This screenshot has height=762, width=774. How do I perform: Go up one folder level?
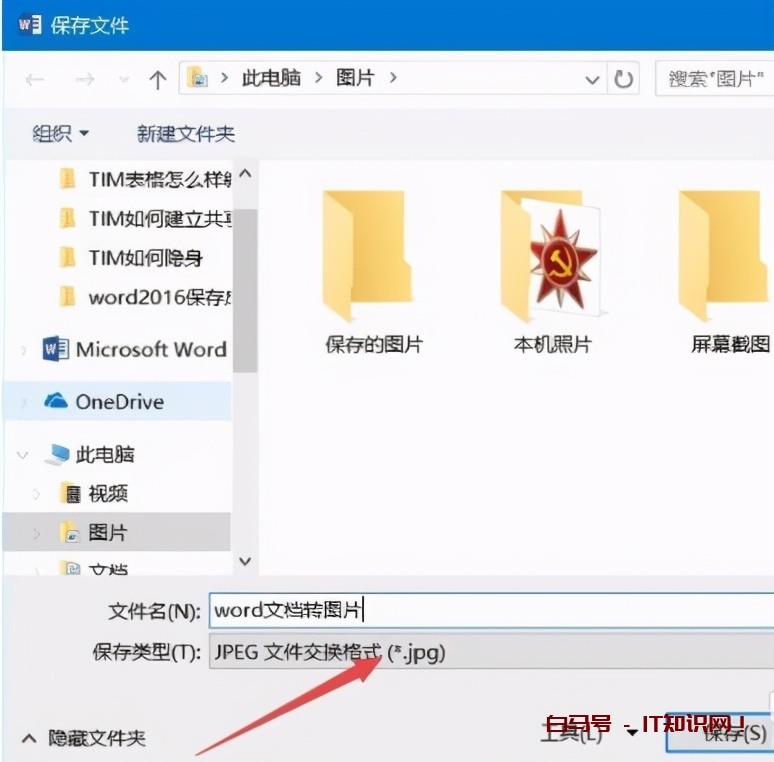tap(157, 80)
